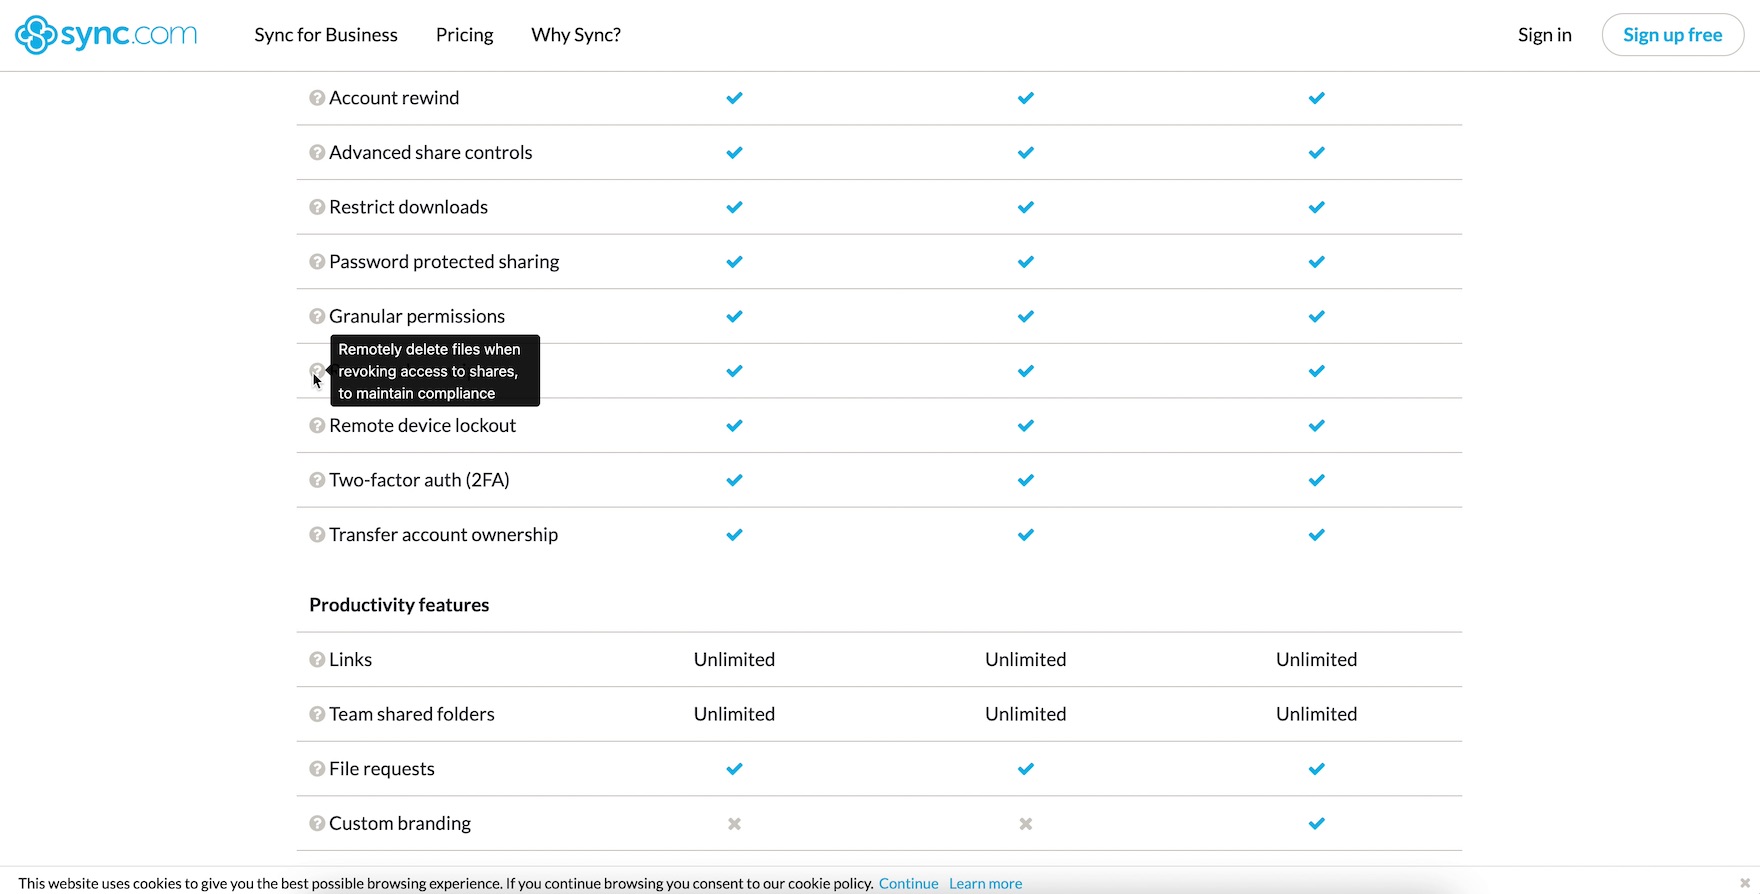Screen dimensions: 1760x894
Task: Click help icon next to Custom branding
Action: pos(317,824)
